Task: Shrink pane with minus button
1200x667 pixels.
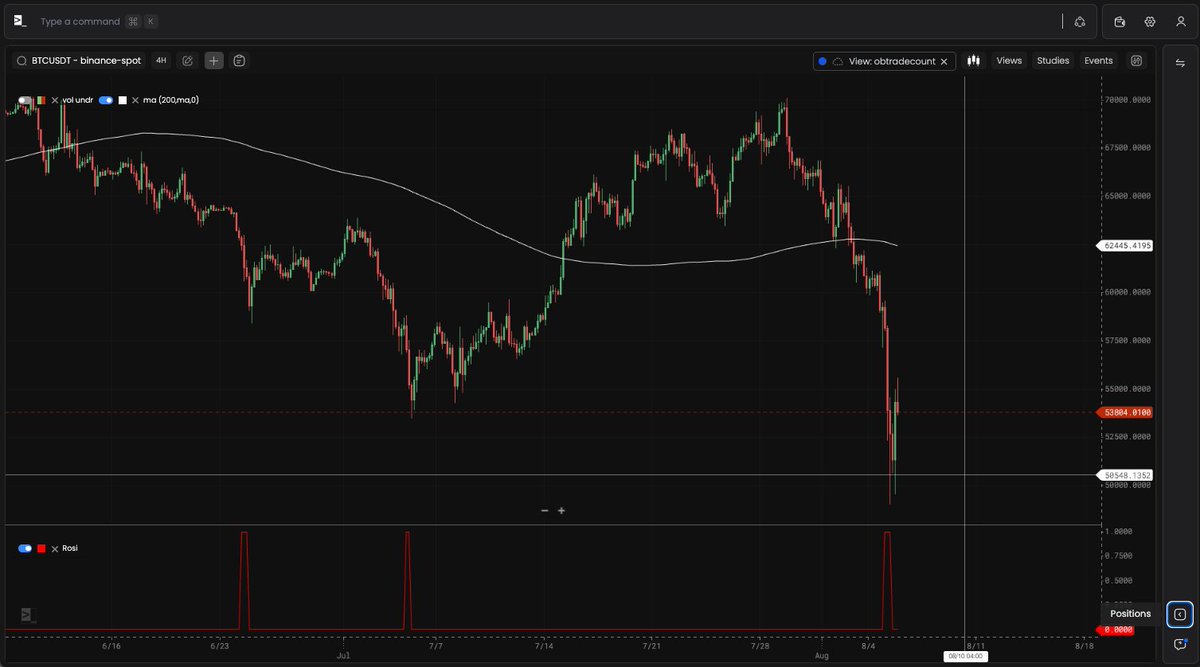Action: pyautogui.click(x=545, y=511)
